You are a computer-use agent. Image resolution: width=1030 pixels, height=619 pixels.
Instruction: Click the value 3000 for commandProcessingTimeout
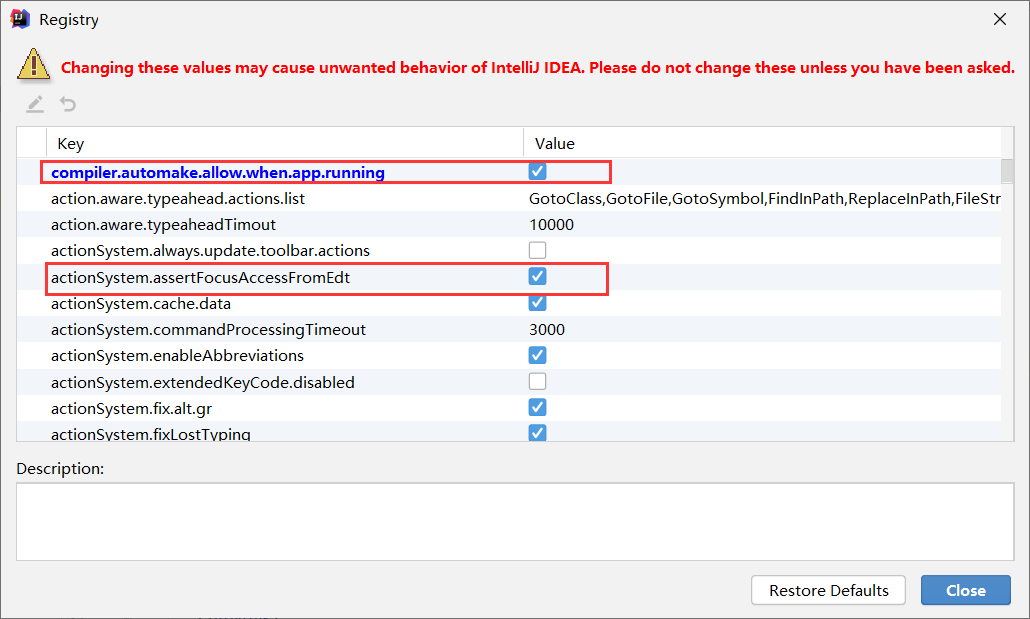(547, 330)
